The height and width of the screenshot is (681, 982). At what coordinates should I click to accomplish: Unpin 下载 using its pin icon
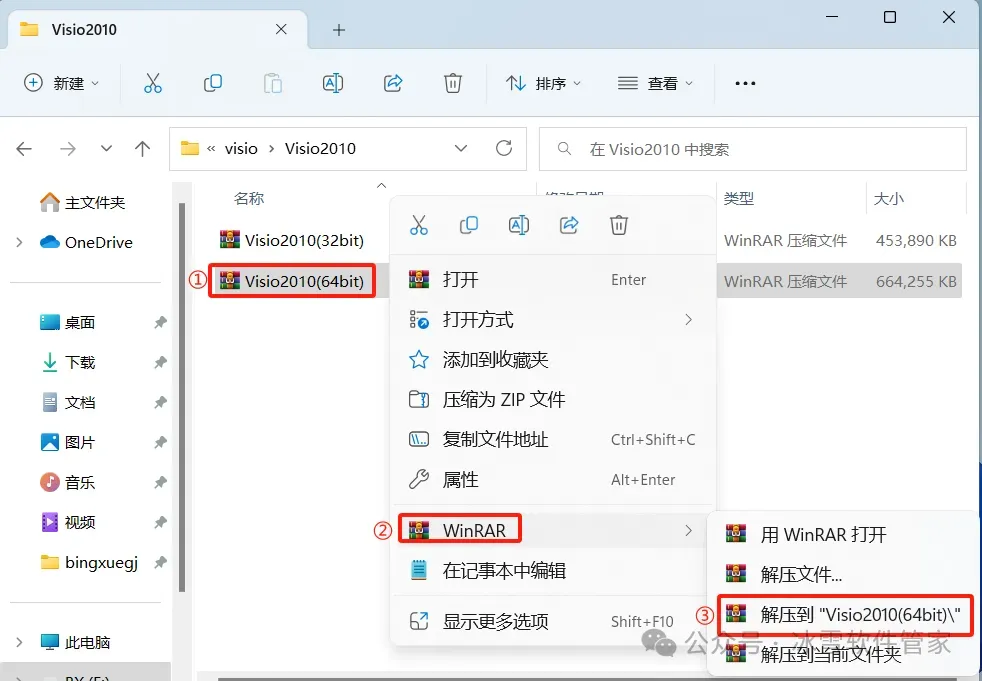[160, 362]
